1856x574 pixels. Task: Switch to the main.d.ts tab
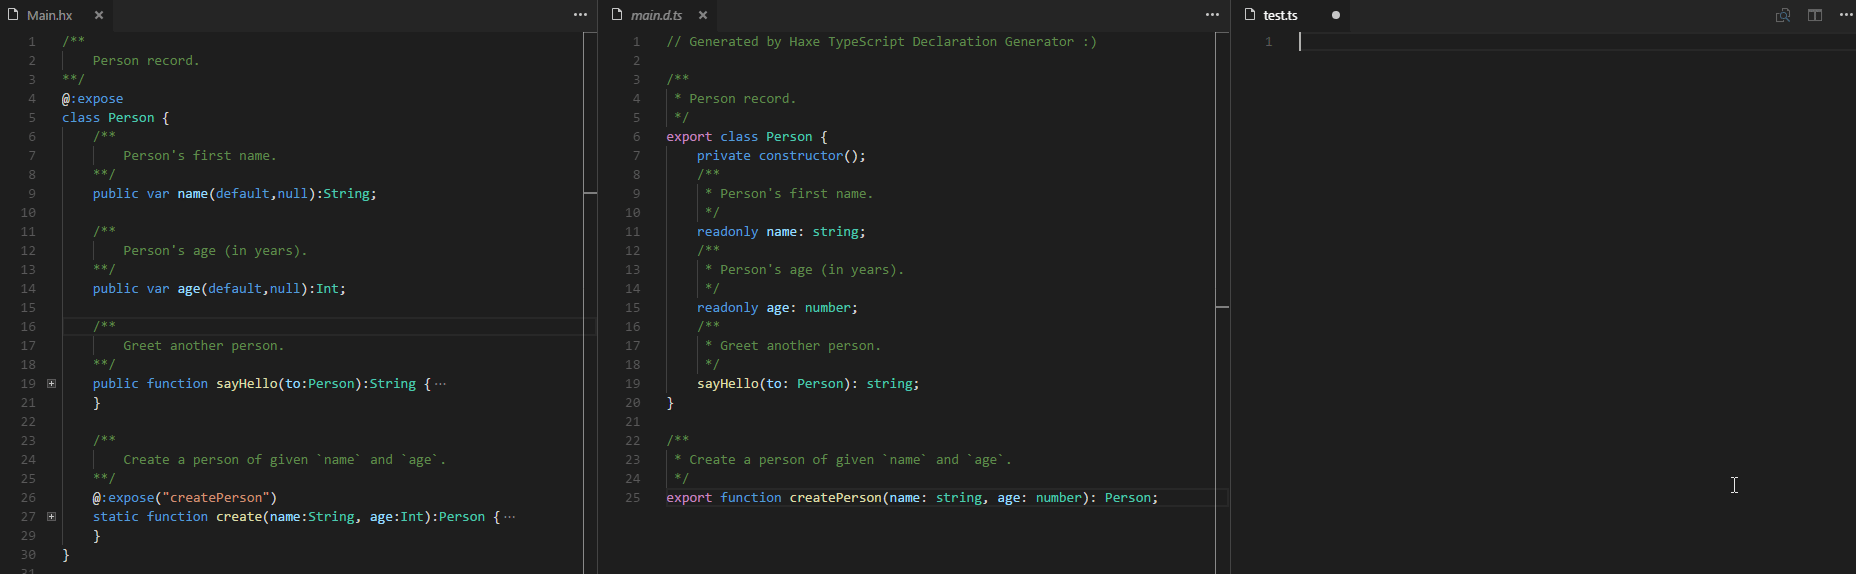coord(656,15)
